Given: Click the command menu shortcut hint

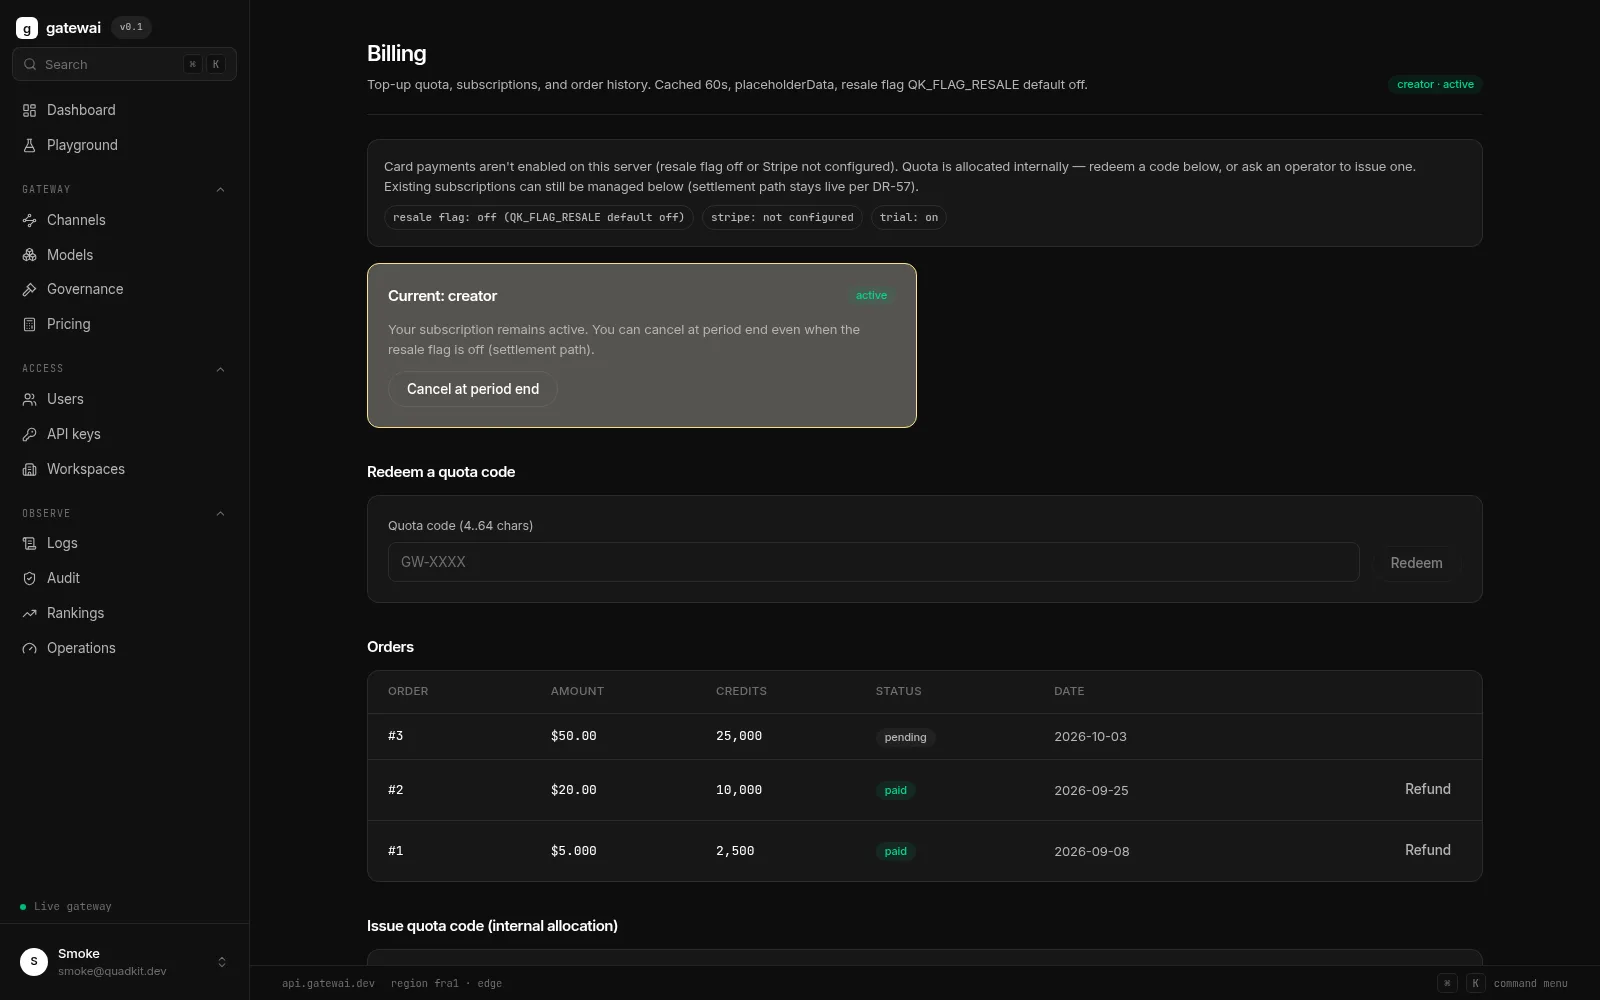Looking at the screenshot, I should pyautogui.click(x=1502, y=983).
